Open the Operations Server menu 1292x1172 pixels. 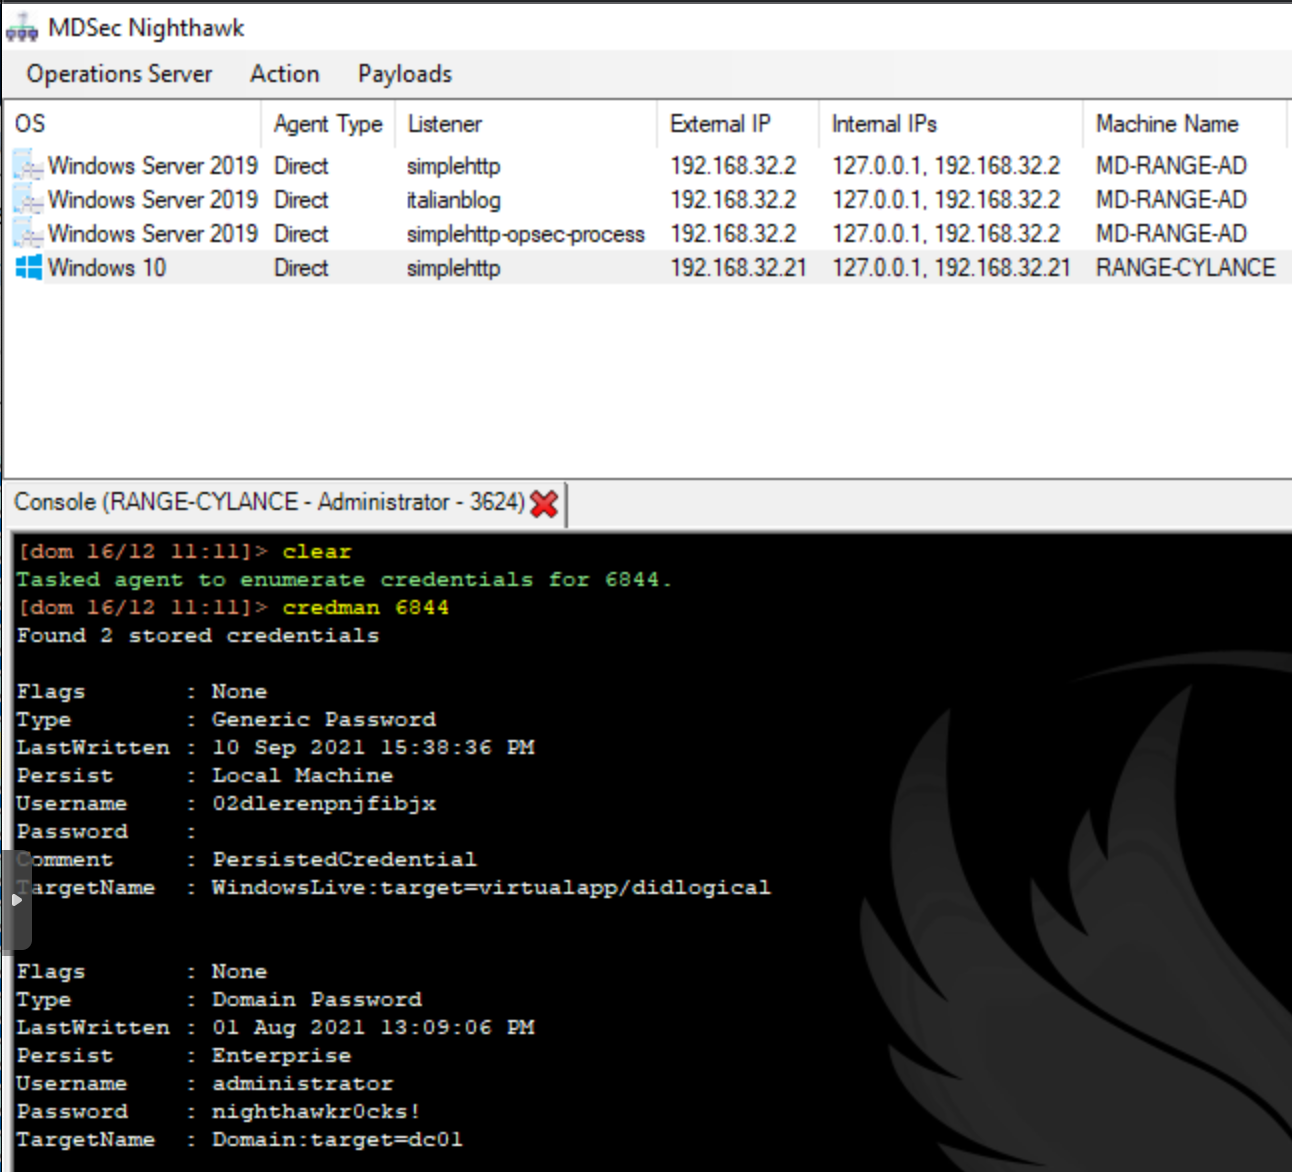click(119, 74)
